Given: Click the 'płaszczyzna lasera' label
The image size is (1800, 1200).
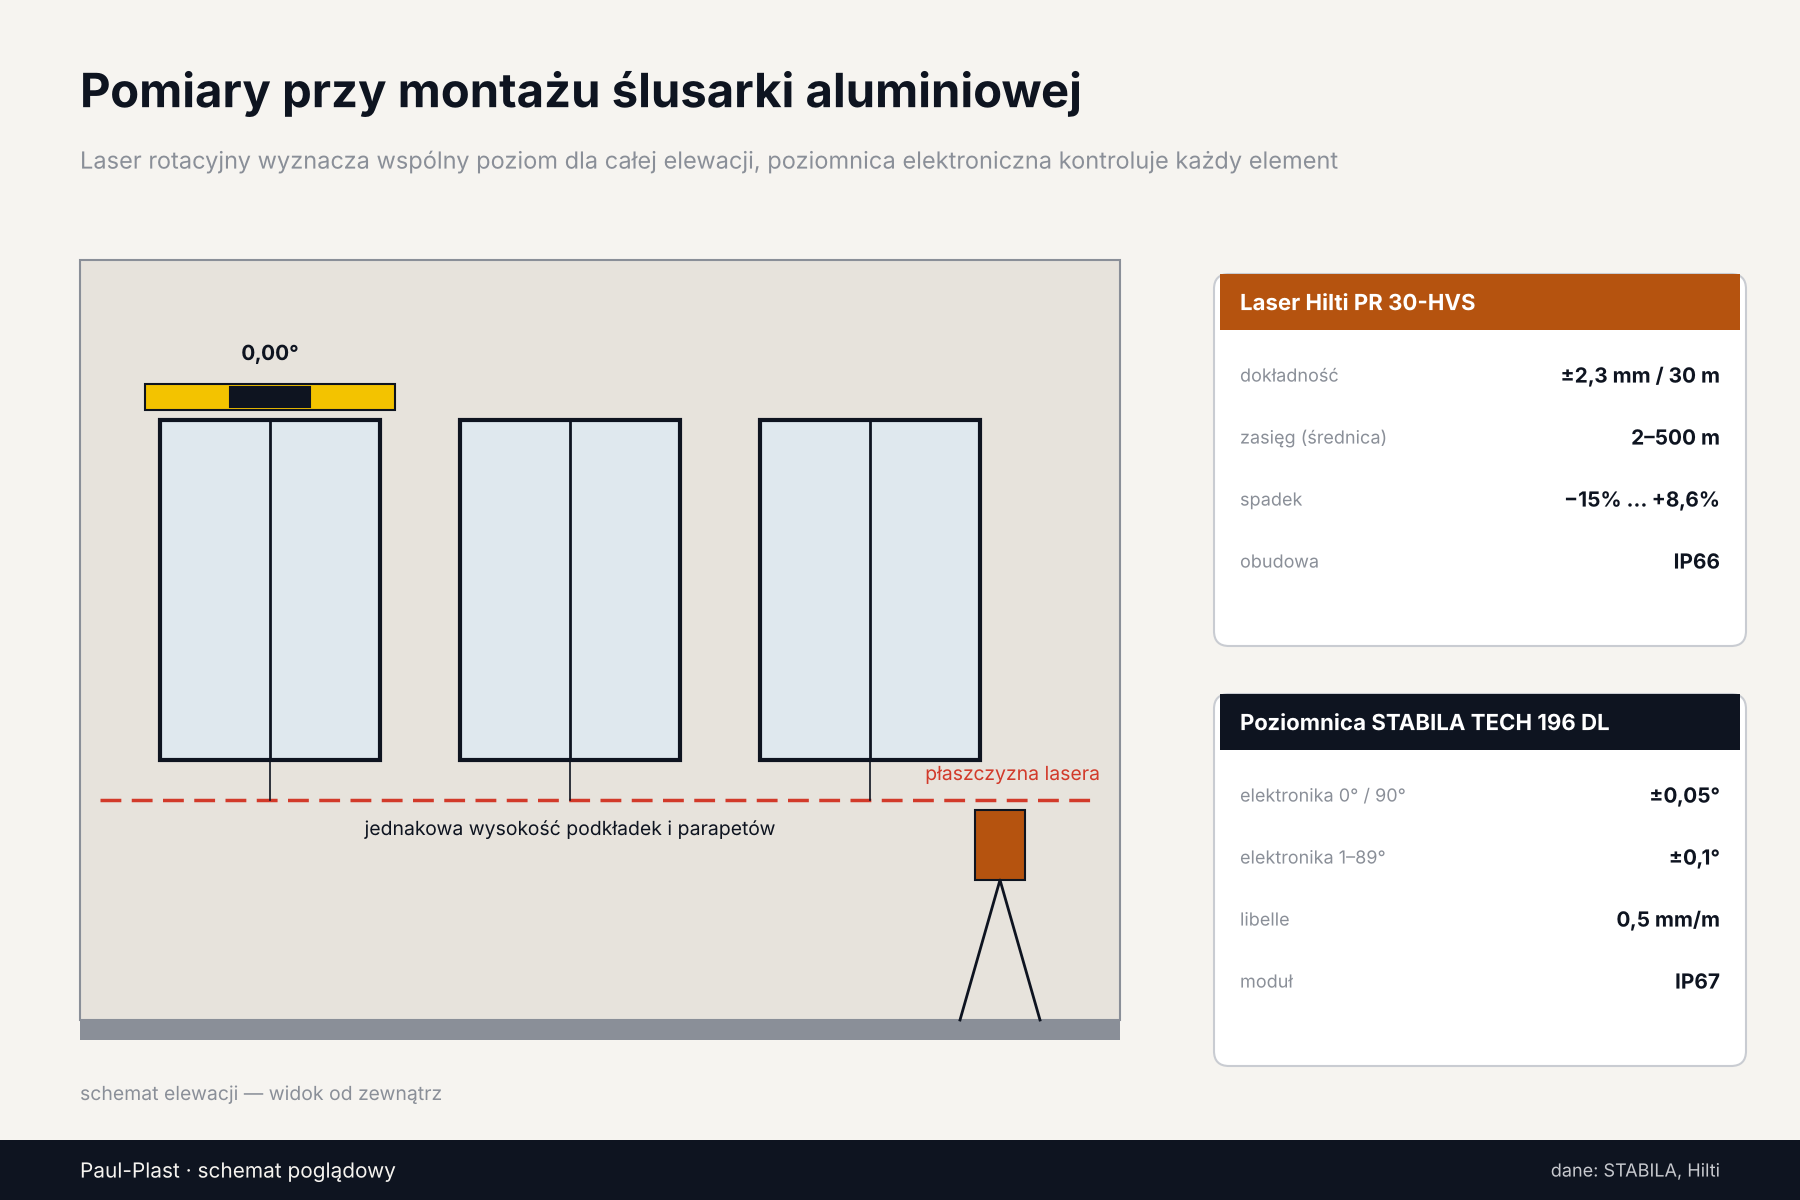Looking at the screenshot, I should 1012,773.
